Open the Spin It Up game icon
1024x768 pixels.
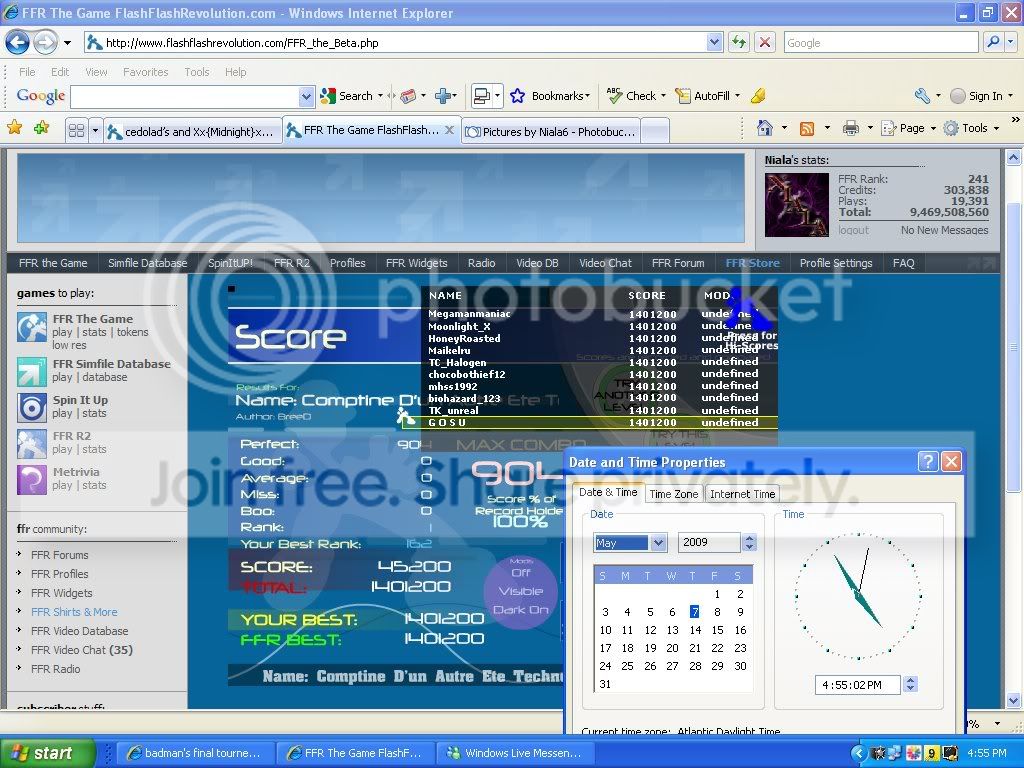(32, 407)
